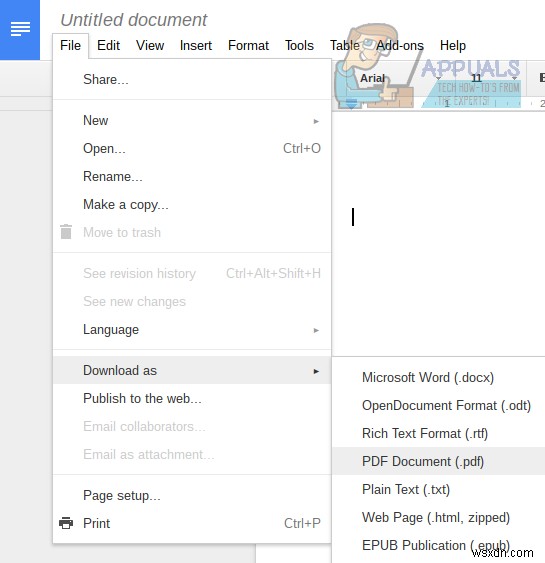Image resolution: width=545 pixels, height=563 pixels.
Task: Click in the document body area
Action: [x=438, y=233]
